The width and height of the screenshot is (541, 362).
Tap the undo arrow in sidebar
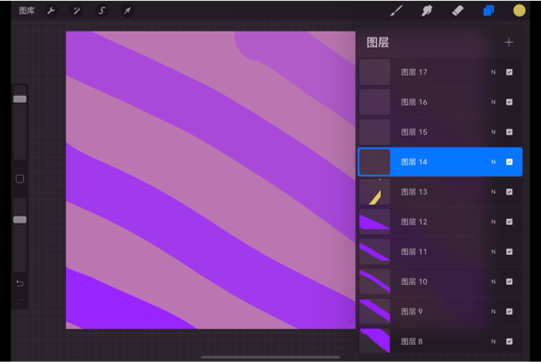pyautogui.click(x=20, y=284)
